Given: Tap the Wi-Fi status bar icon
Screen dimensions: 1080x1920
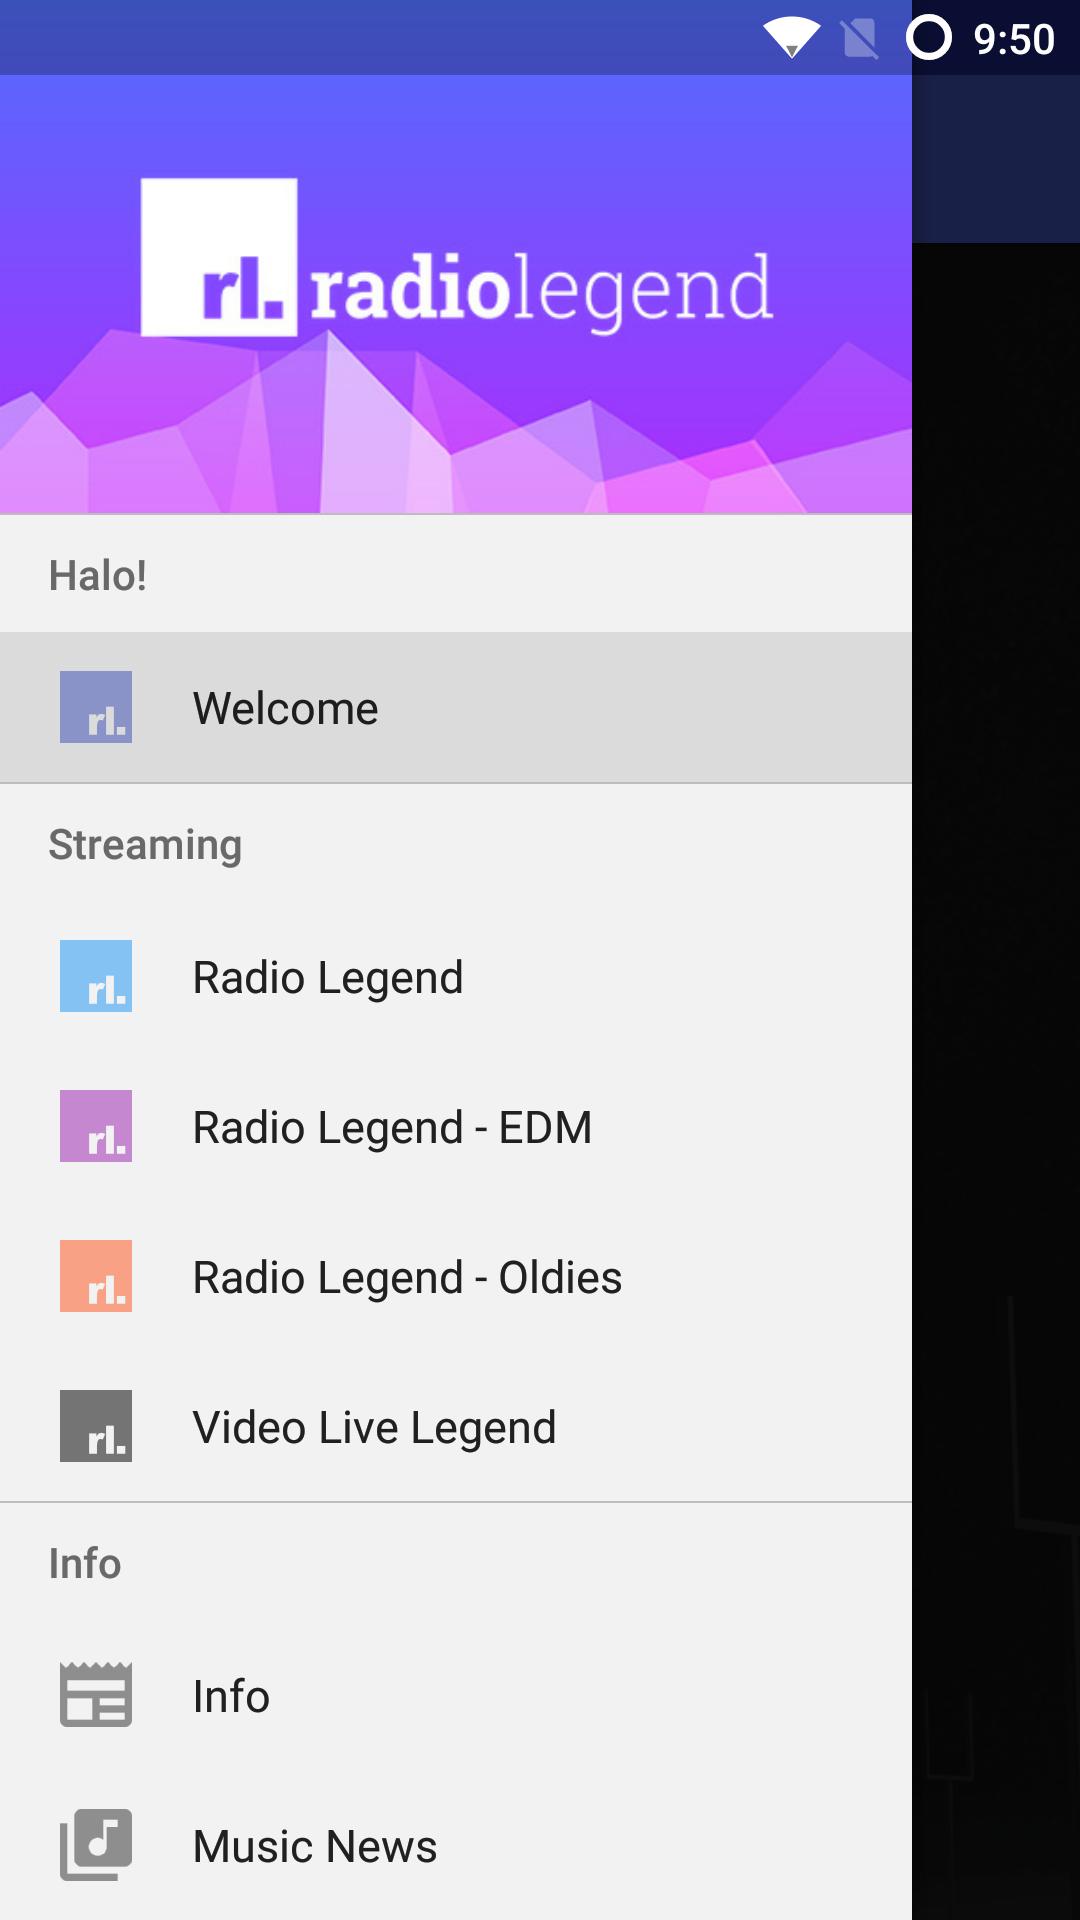Looking at the screenshot, I should coord(792,38).
